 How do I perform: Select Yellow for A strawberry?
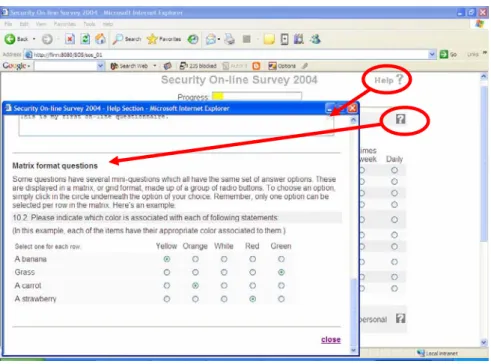(x=167, y=299)
